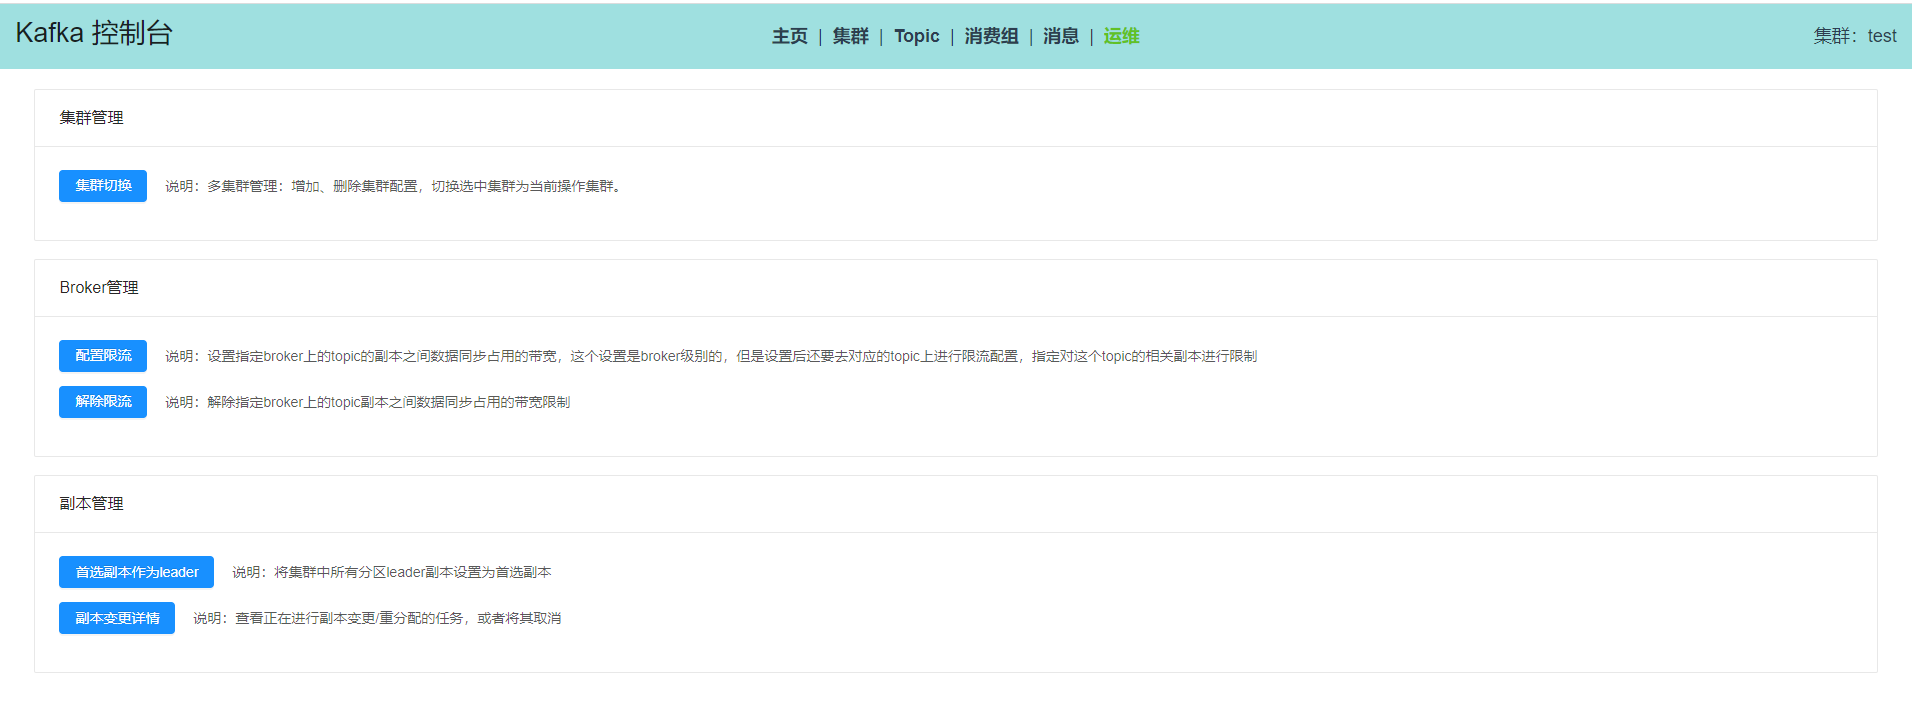Click the 副本管理 card header

coord(92,504)
